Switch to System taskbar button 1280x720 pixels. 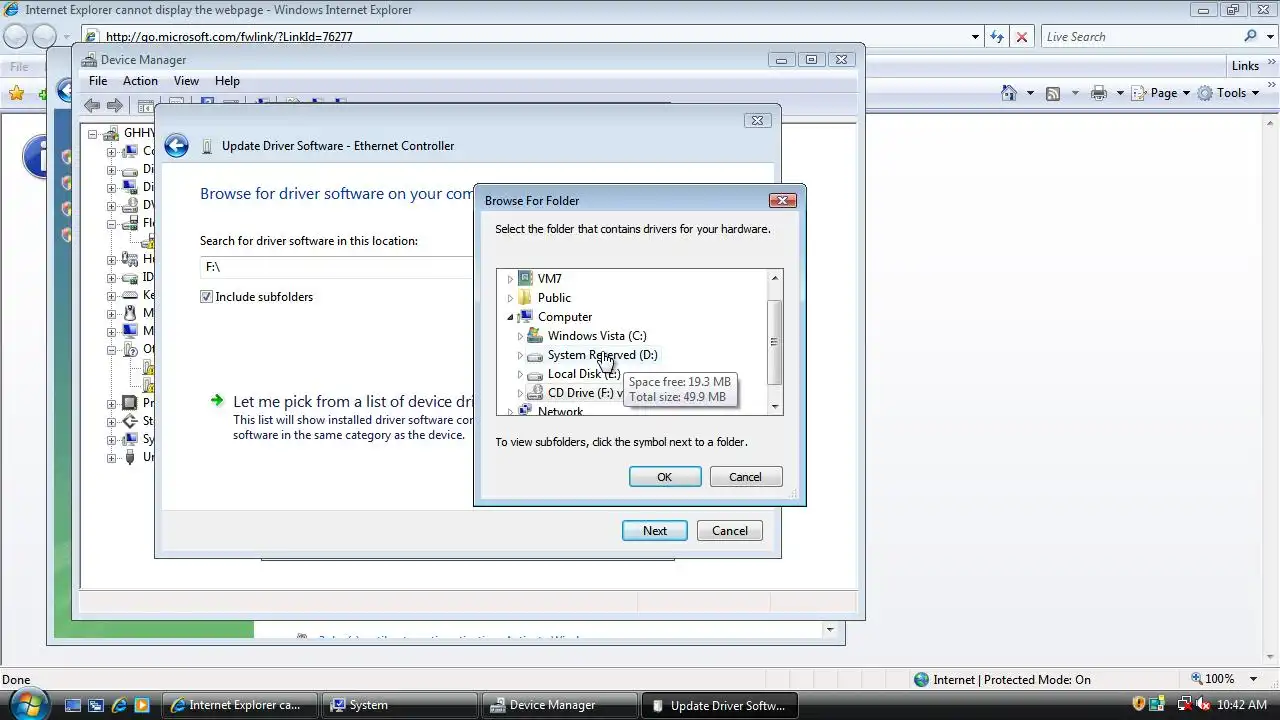click(400, 705)
